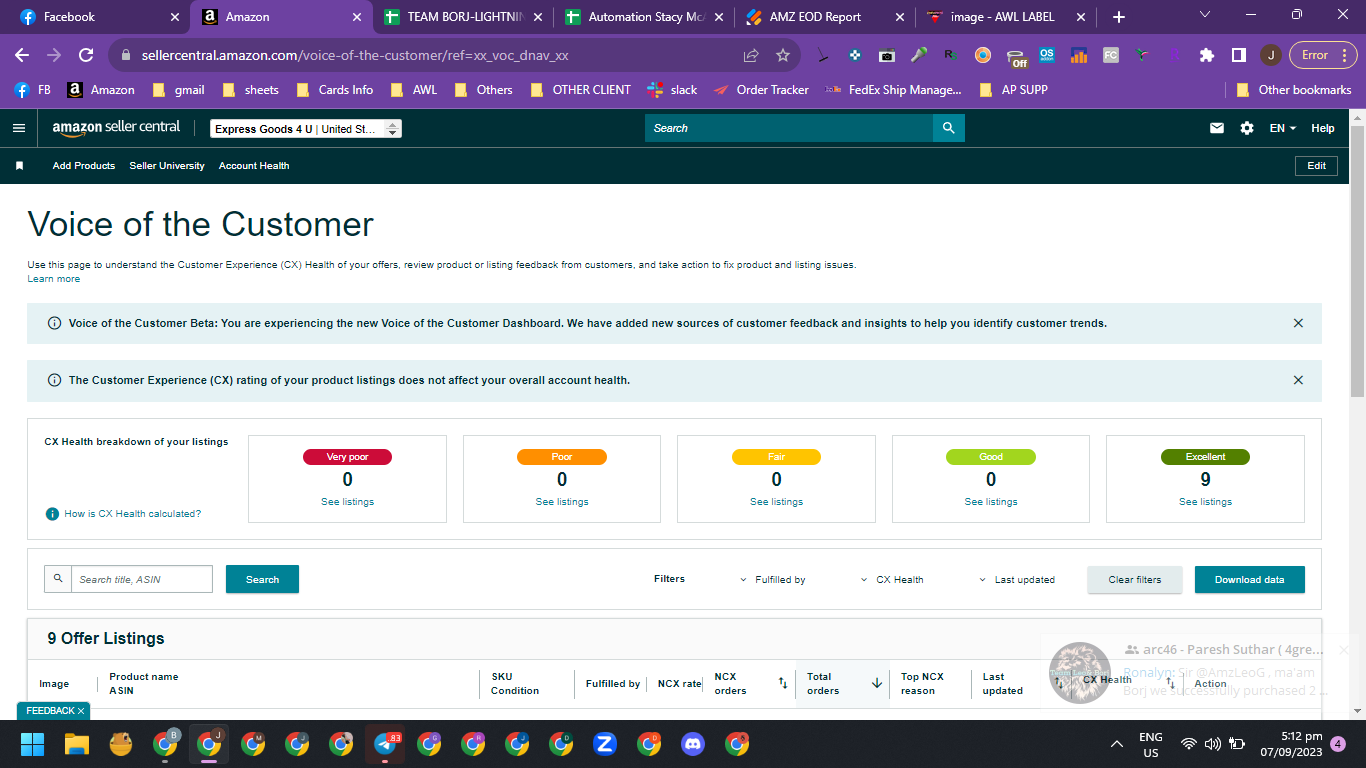The image size is (1366, 768).
Task: Click the Edit button in the navigation bar
Action: [1316, 166]
